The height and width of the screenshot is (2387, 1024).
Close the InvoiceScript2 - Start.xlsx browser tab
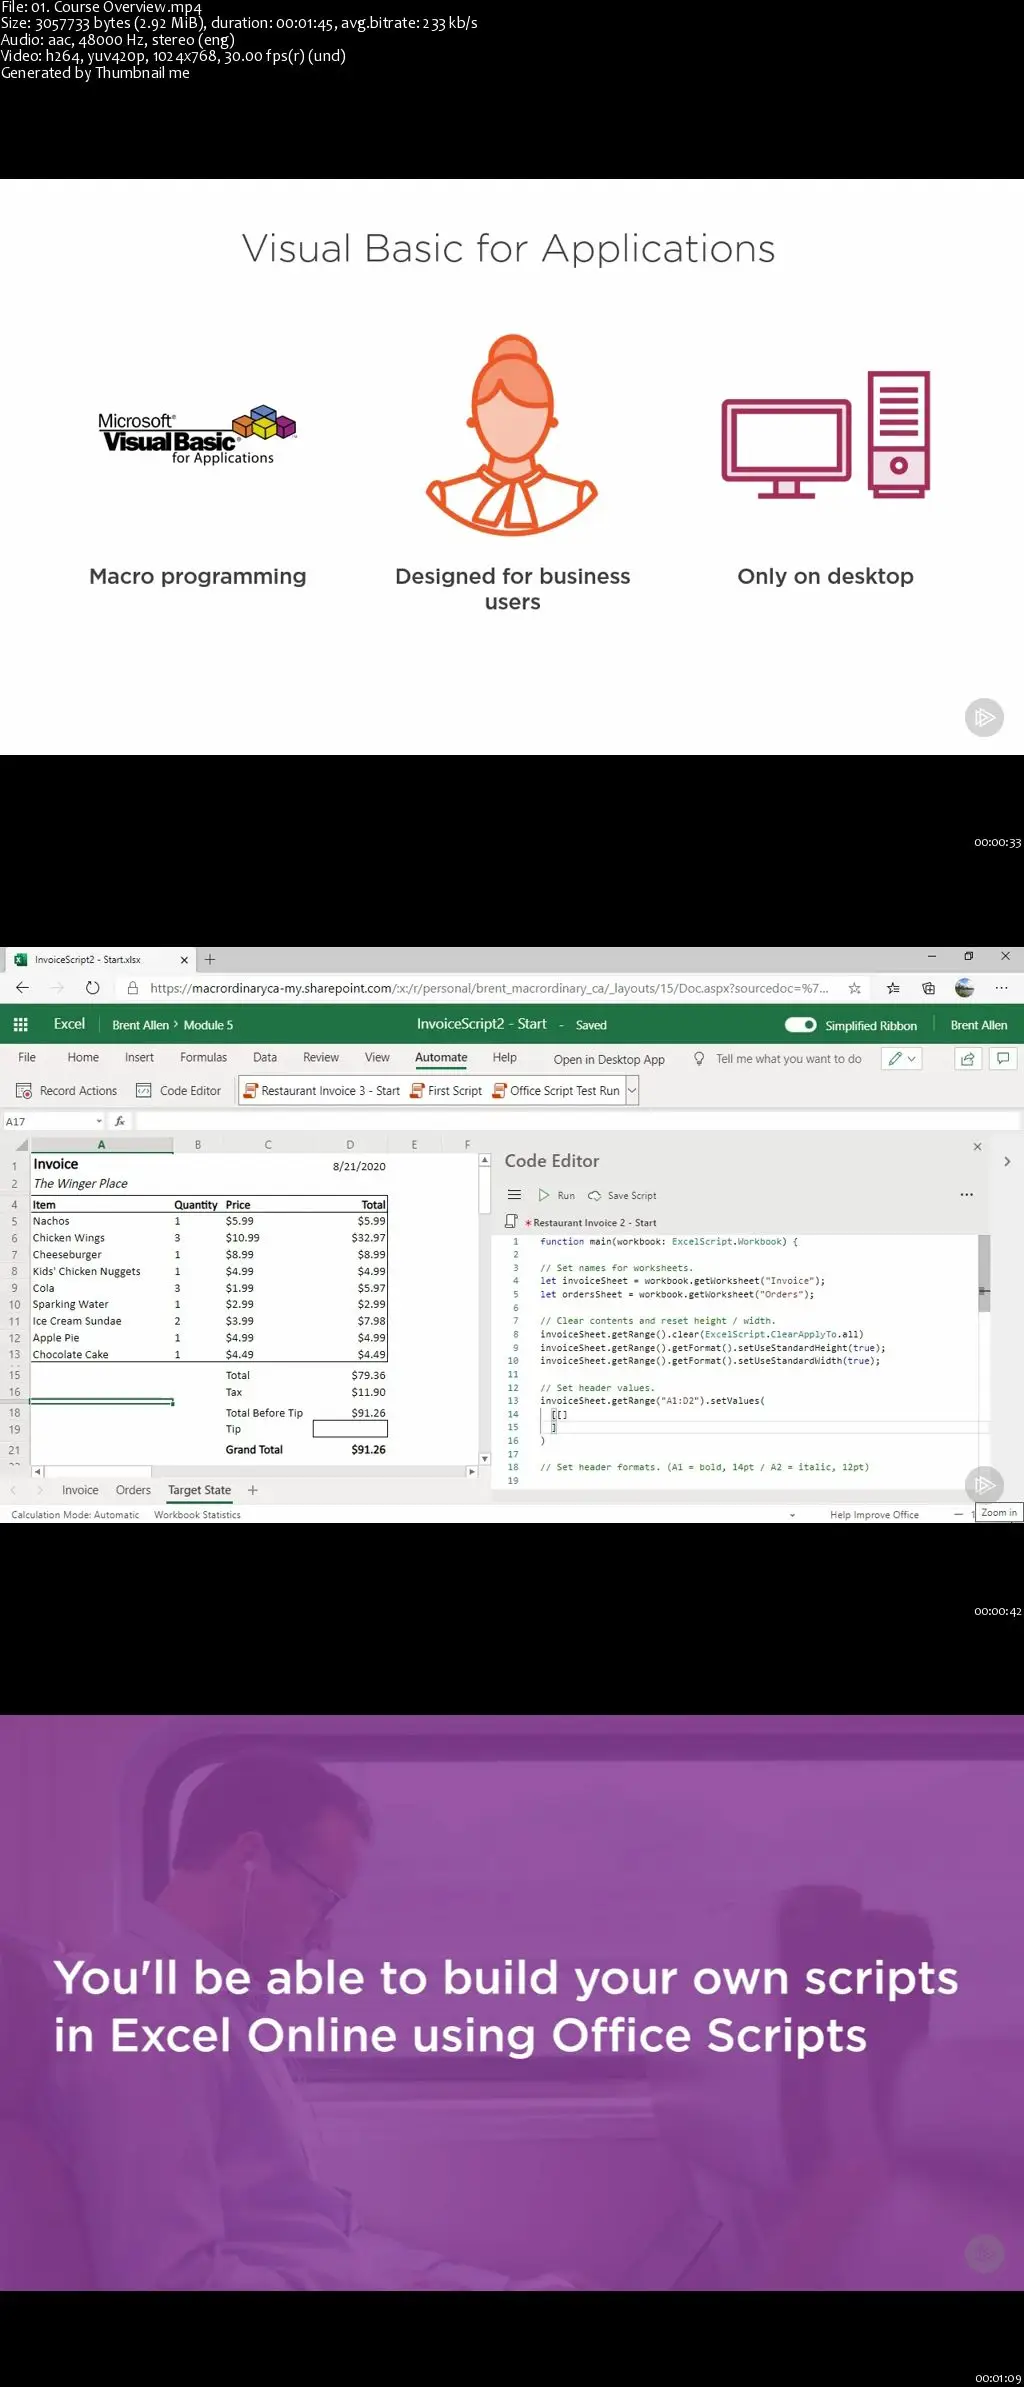pyautogui.click(x=184, y=959)
